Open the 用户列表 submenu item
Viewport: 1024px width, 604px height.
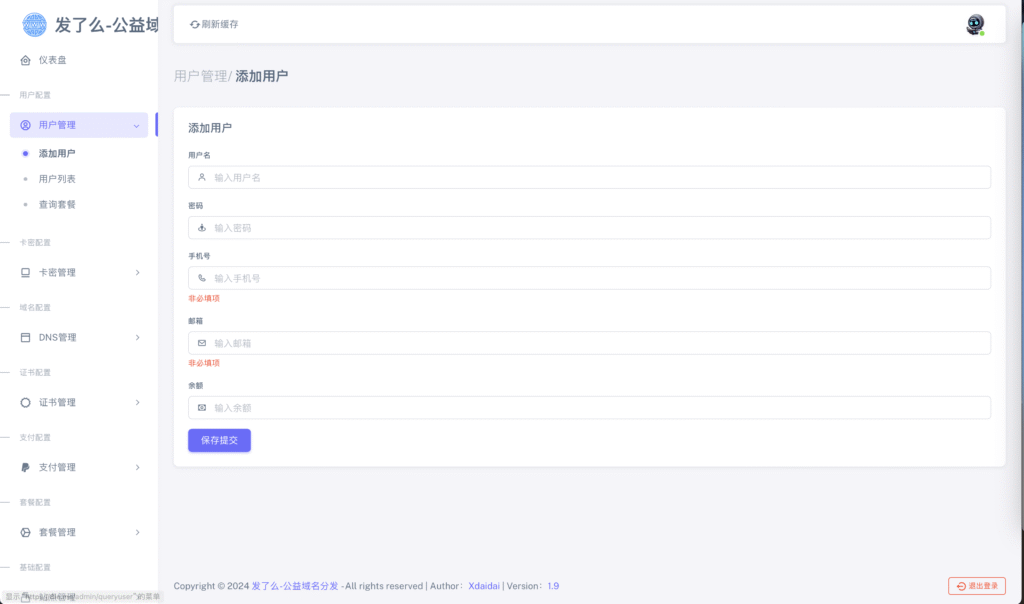pyautogui.click(x=57, y=179)
